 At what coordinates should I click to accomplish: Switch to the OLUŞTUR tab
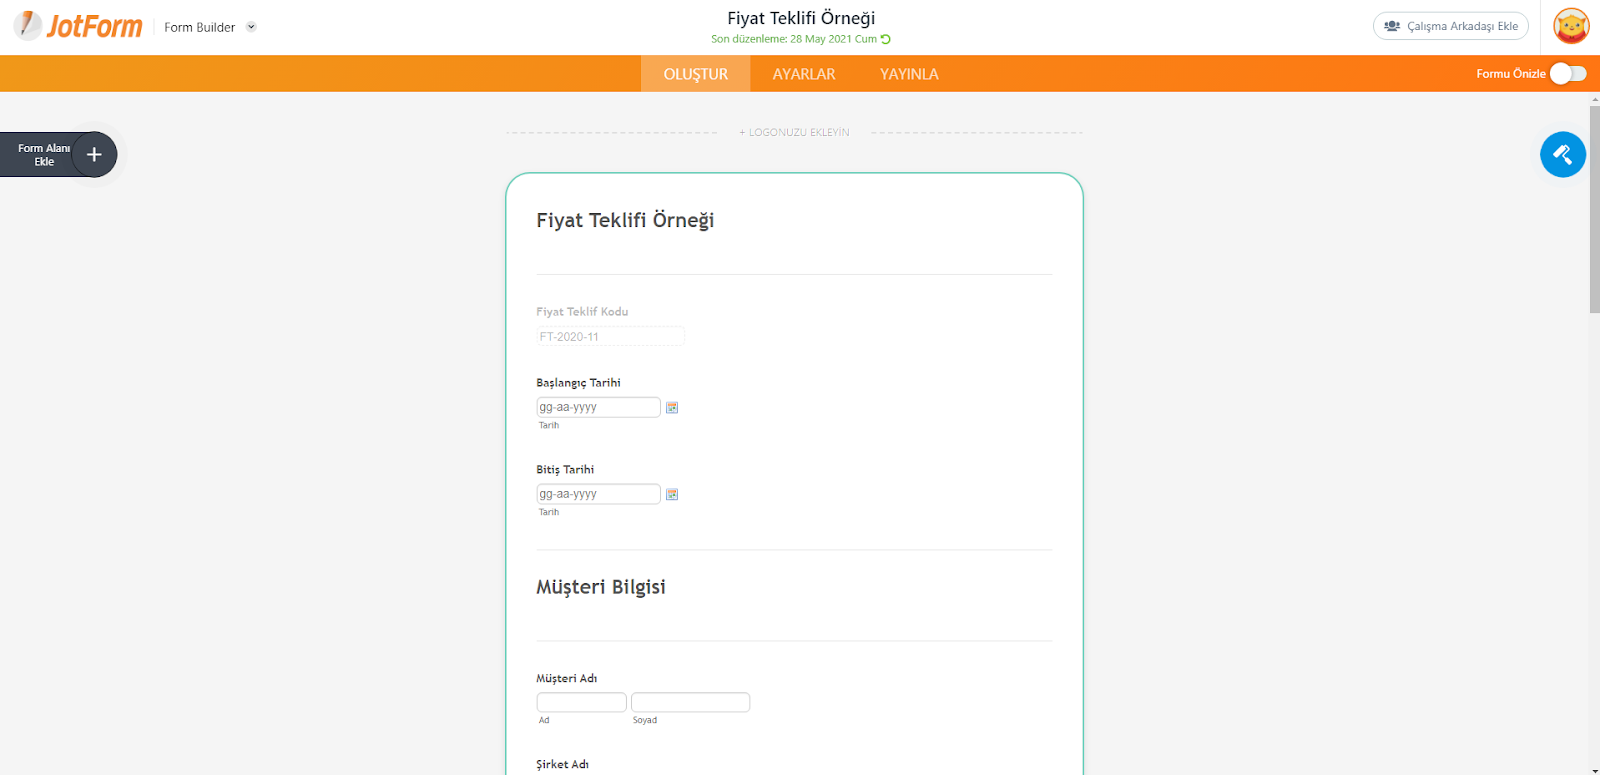[x=695, y=74]
